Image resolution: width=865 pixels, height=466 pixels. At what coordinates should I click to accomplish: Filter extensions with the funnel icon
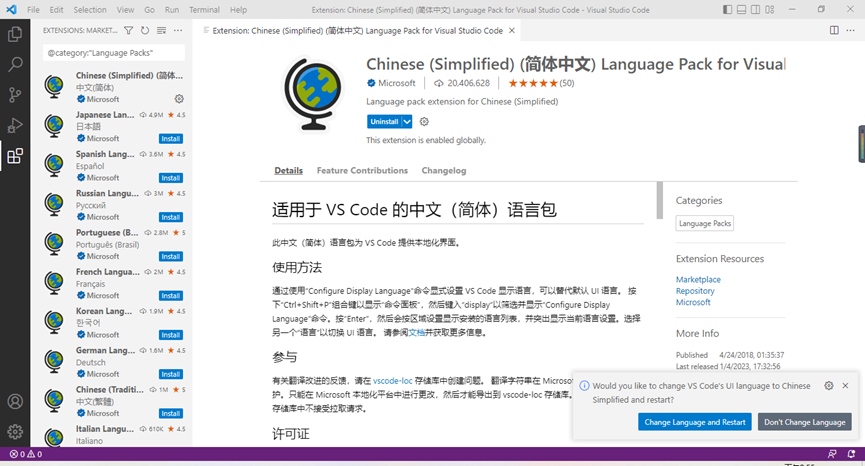(x=129, y=30)
